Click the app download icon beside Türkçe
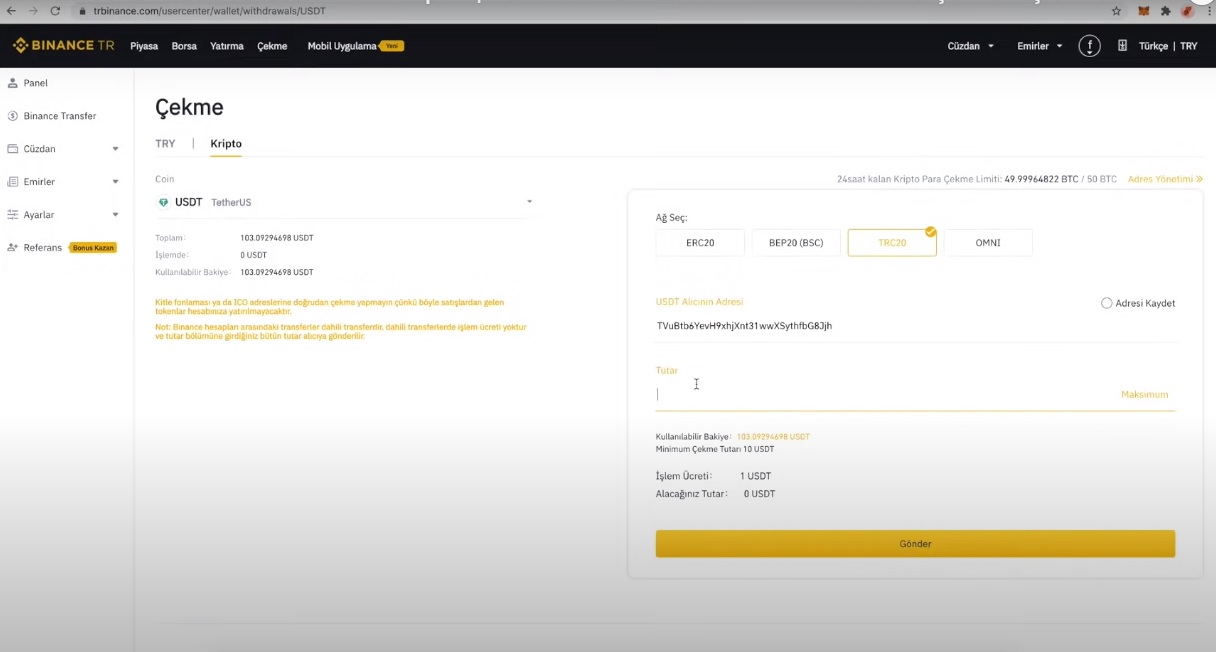Screen dimensions: 1216x652 pyautogui.click(x=1122, y=46)
